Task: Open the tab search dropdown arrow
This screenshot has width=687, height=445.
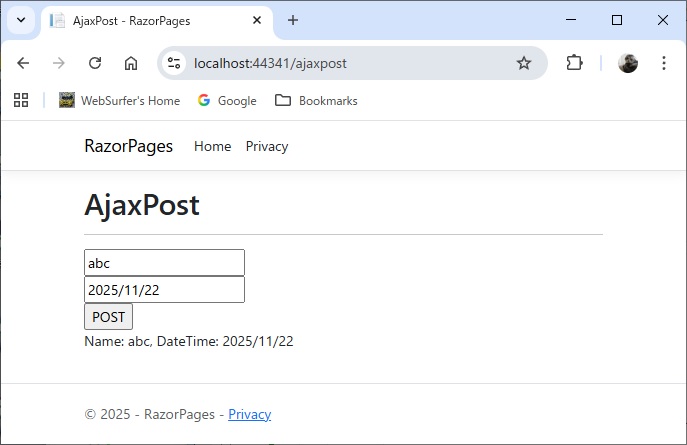Action: (21, 20)
